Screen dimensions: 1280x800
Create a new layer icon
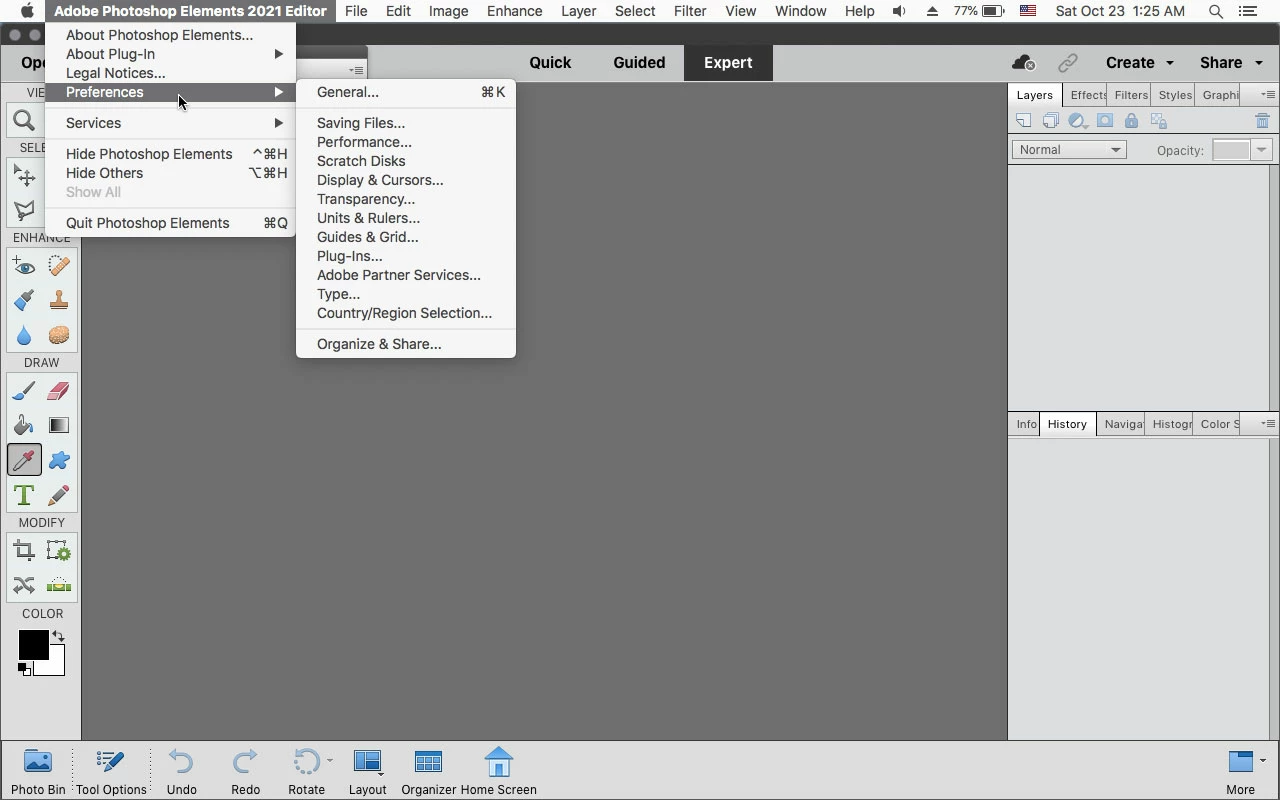1024,121
